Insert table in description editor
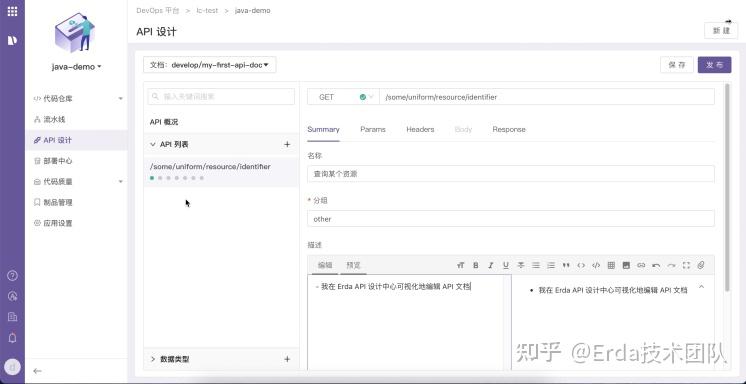Viewport: 746px width, 384px height. pos(611,266)
